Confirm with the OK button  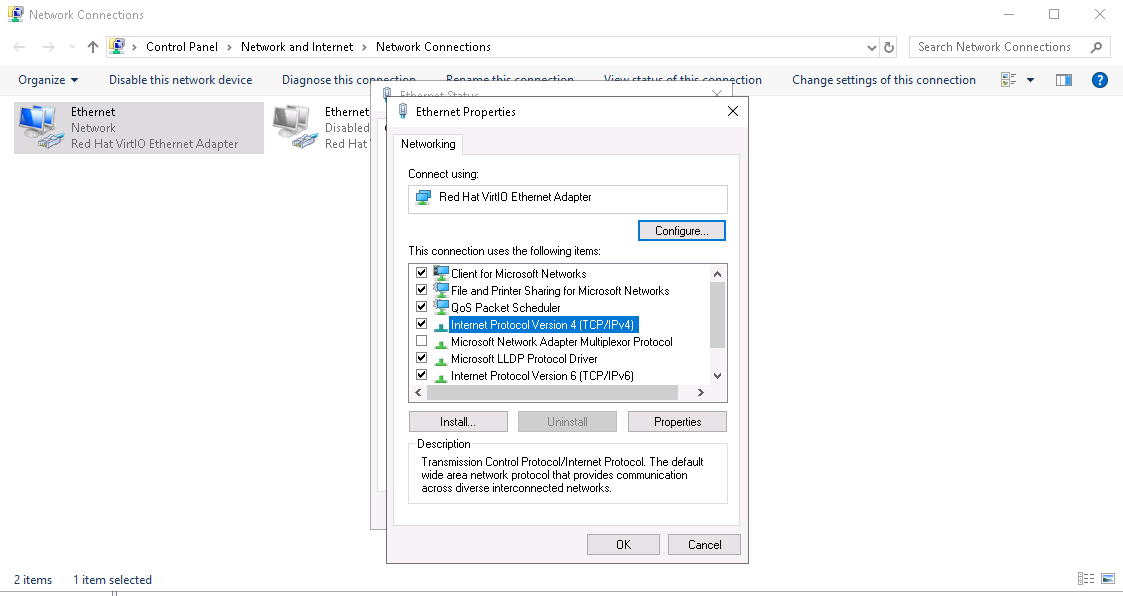coord(624,544)
